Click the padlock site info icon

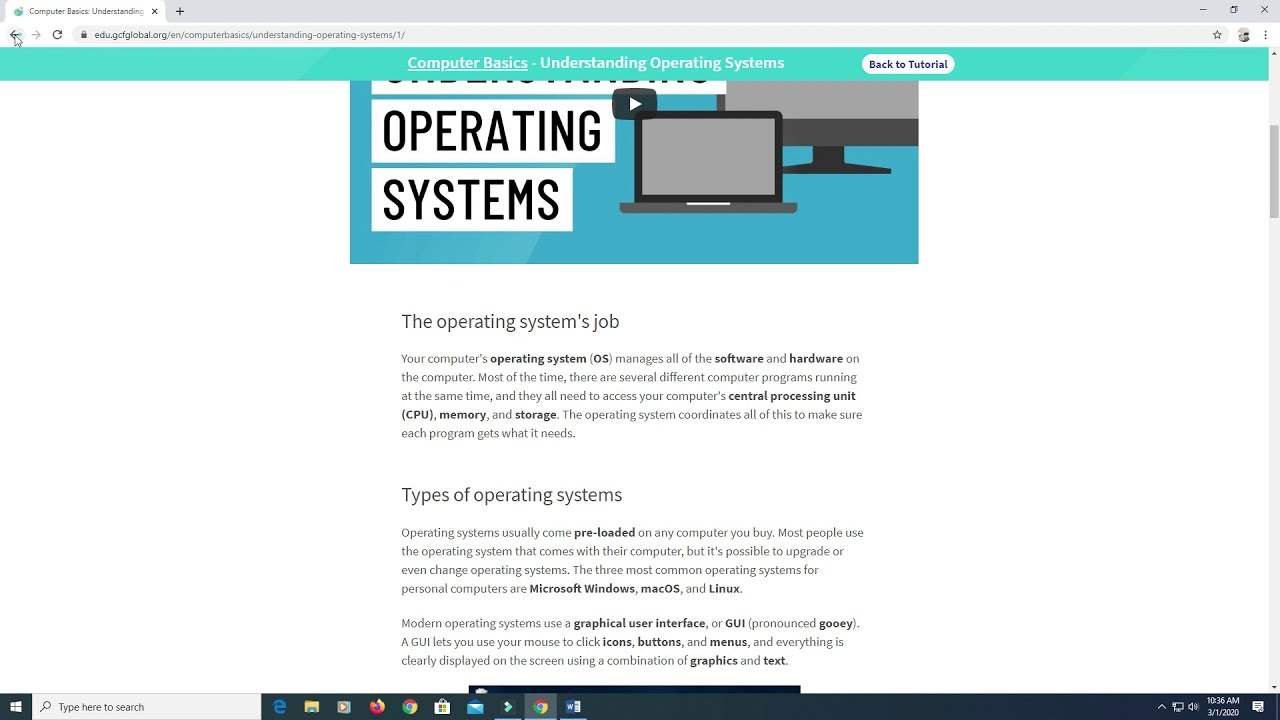[84, 35]
